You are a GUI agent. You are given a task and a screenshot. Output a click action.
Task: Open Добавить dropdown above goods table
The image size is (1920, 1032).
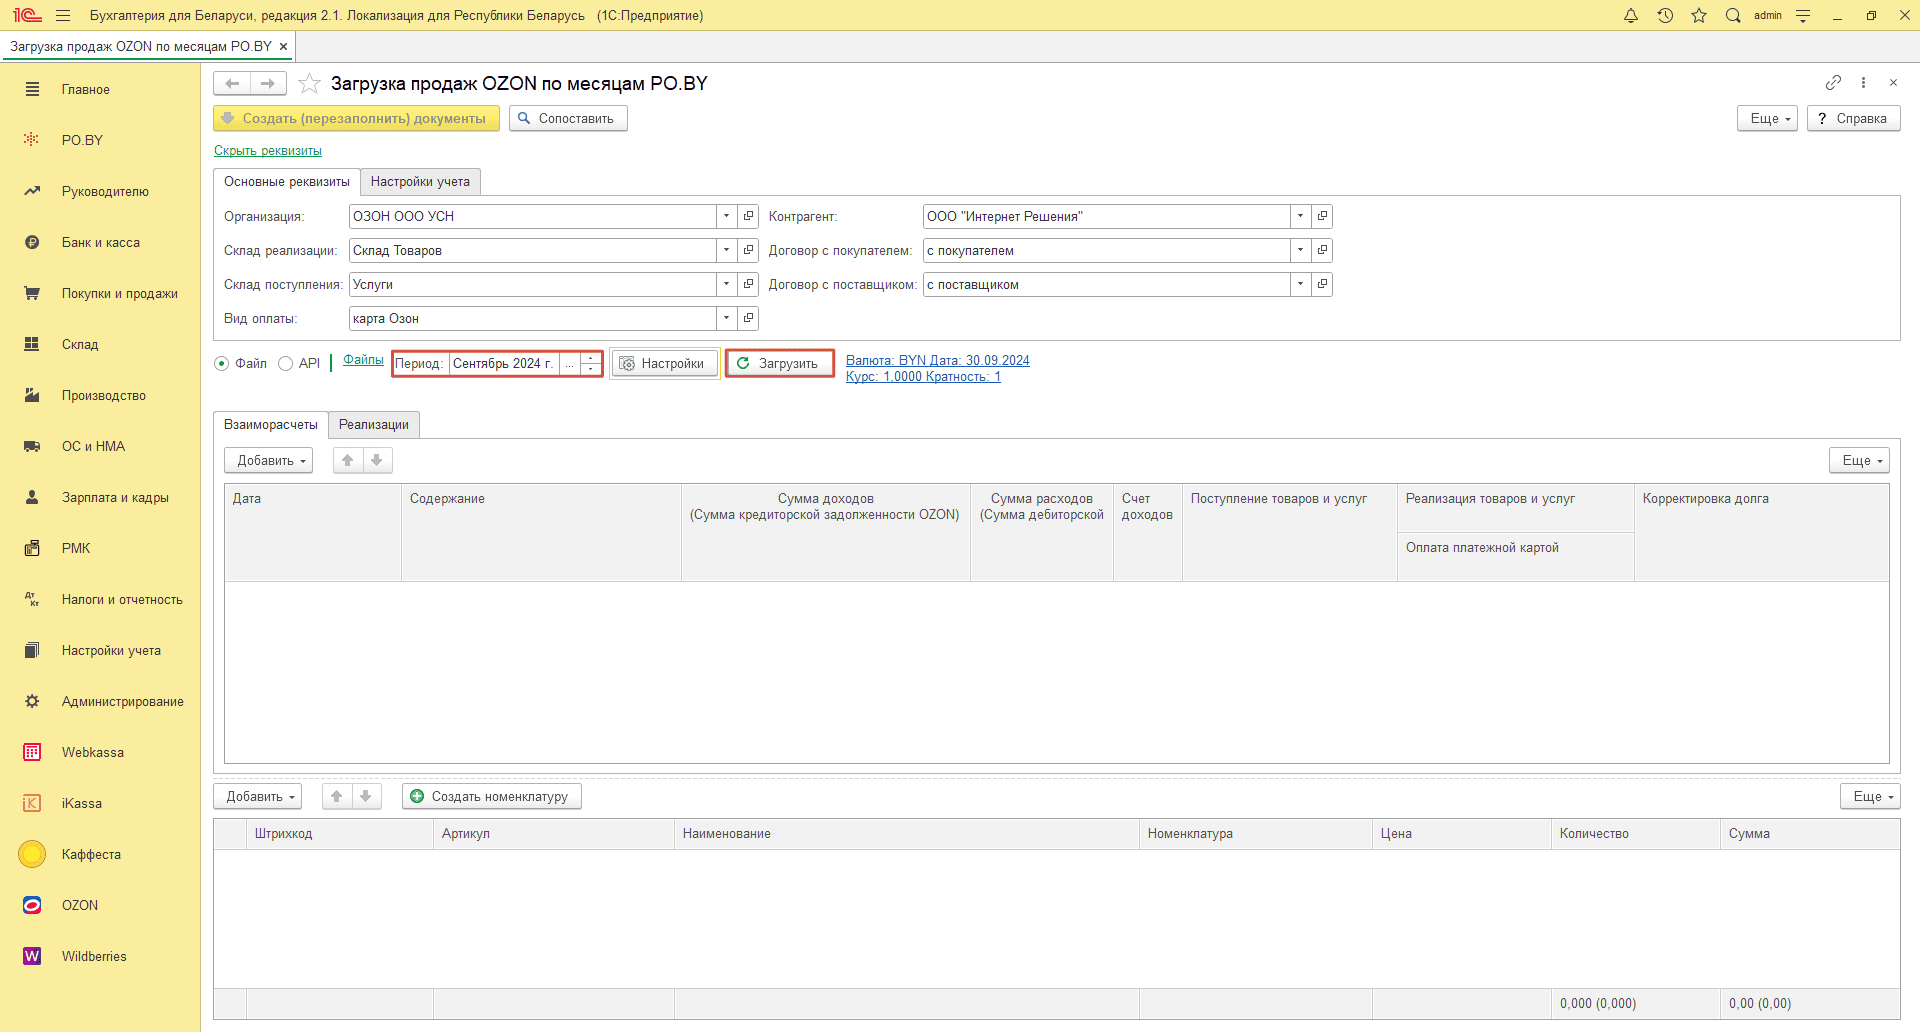click(258, 796)
